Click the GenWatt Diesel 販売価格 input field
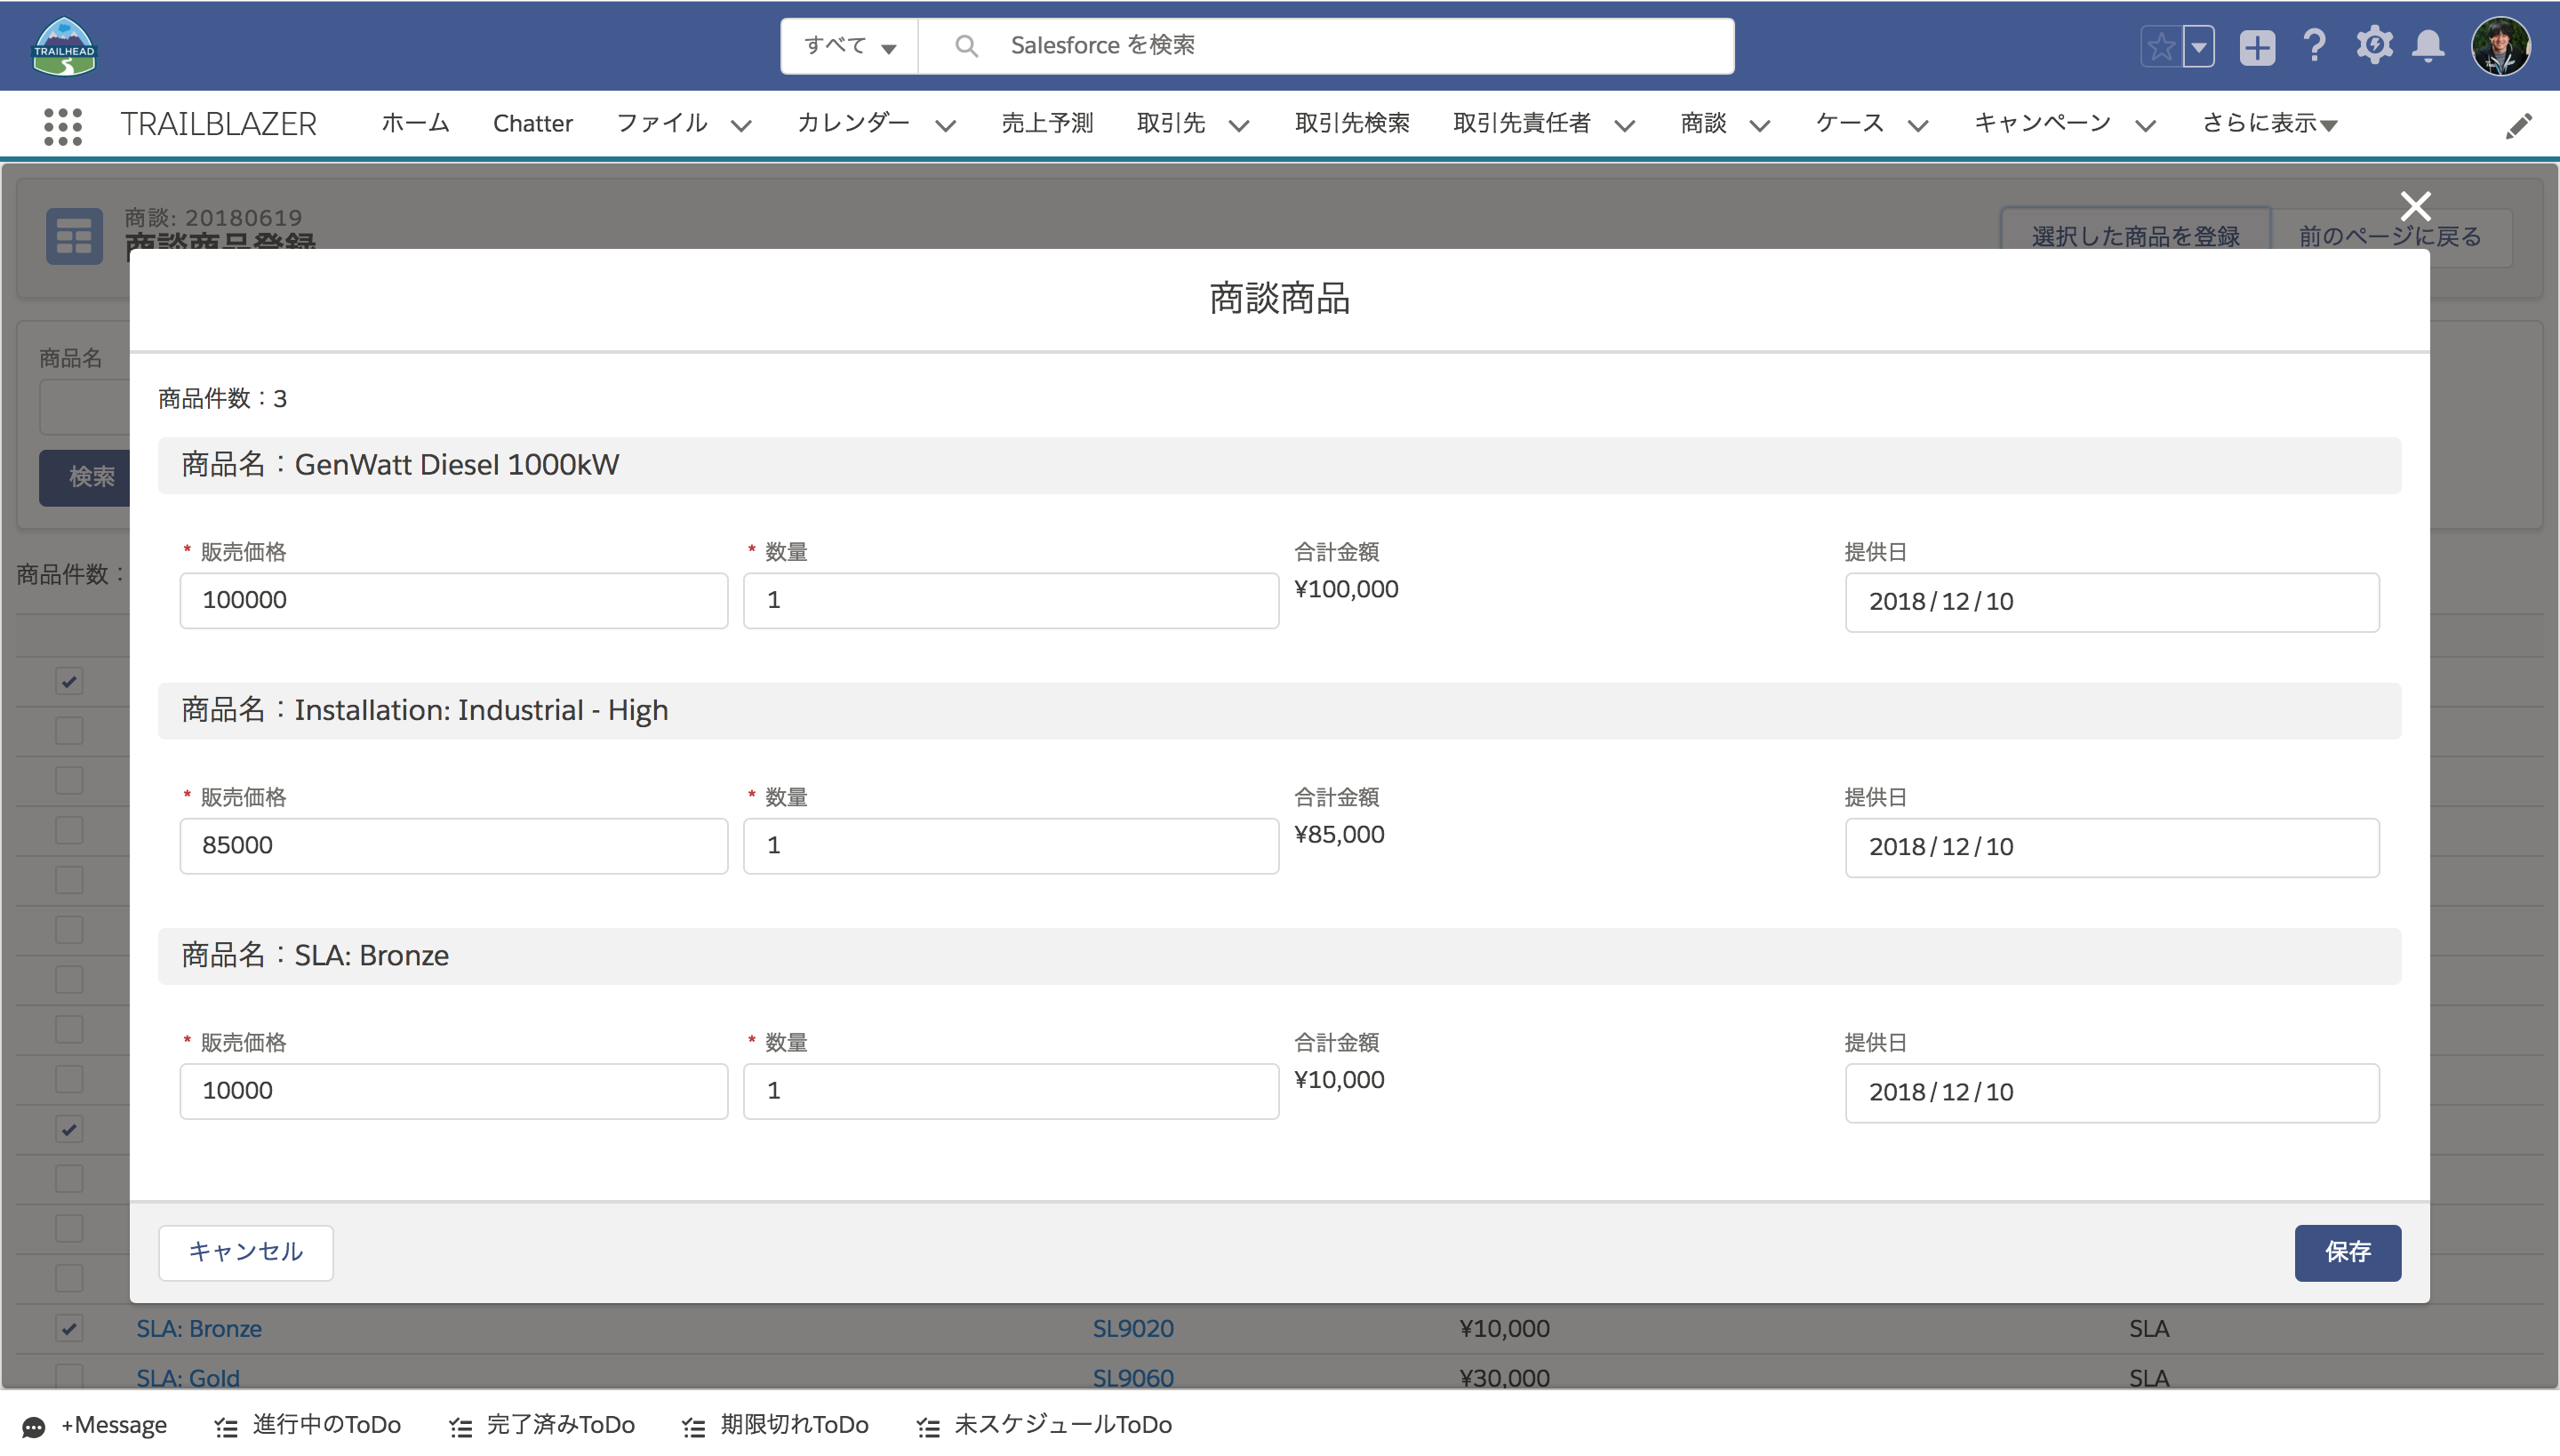Viewport: 2560px width, 1456px height. point(453,600)
